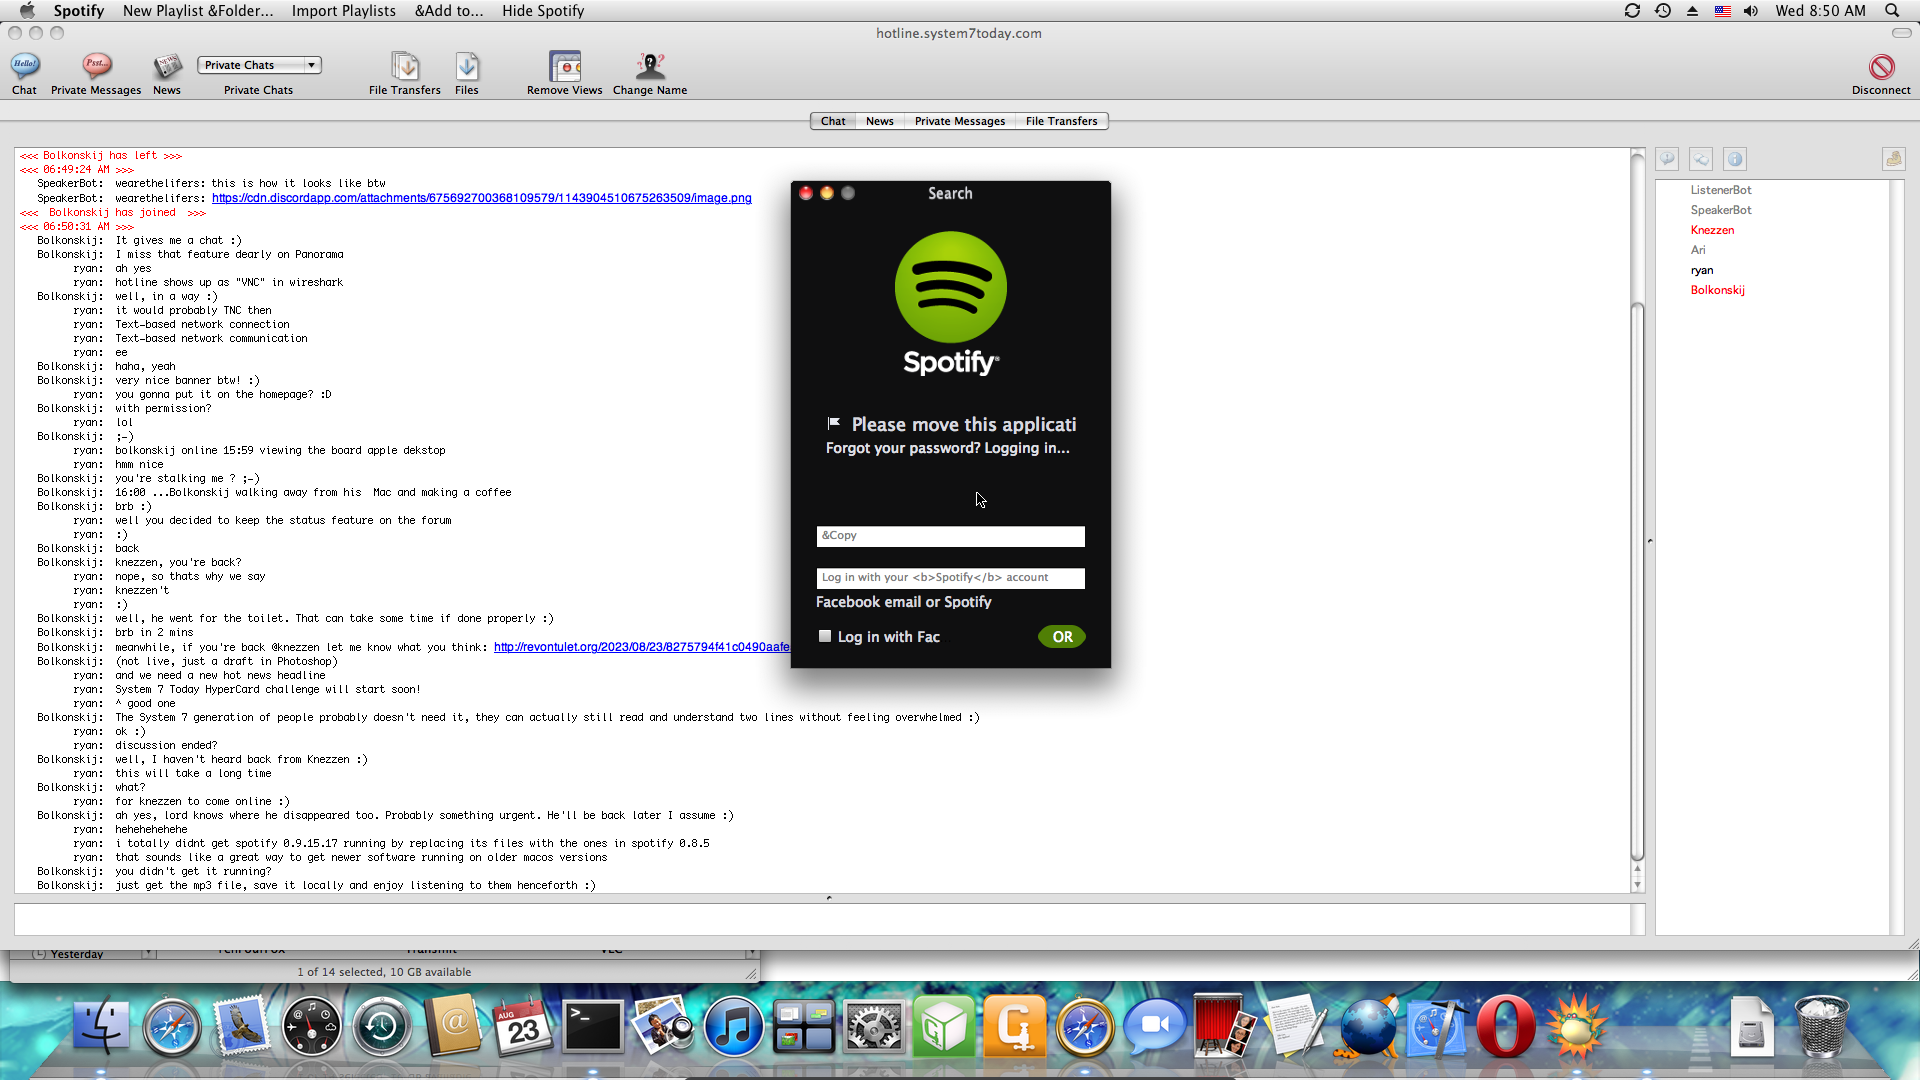Screen dimensions: 1920x1080
Task: Click the Change Name icon
Action: click(650, 67)
